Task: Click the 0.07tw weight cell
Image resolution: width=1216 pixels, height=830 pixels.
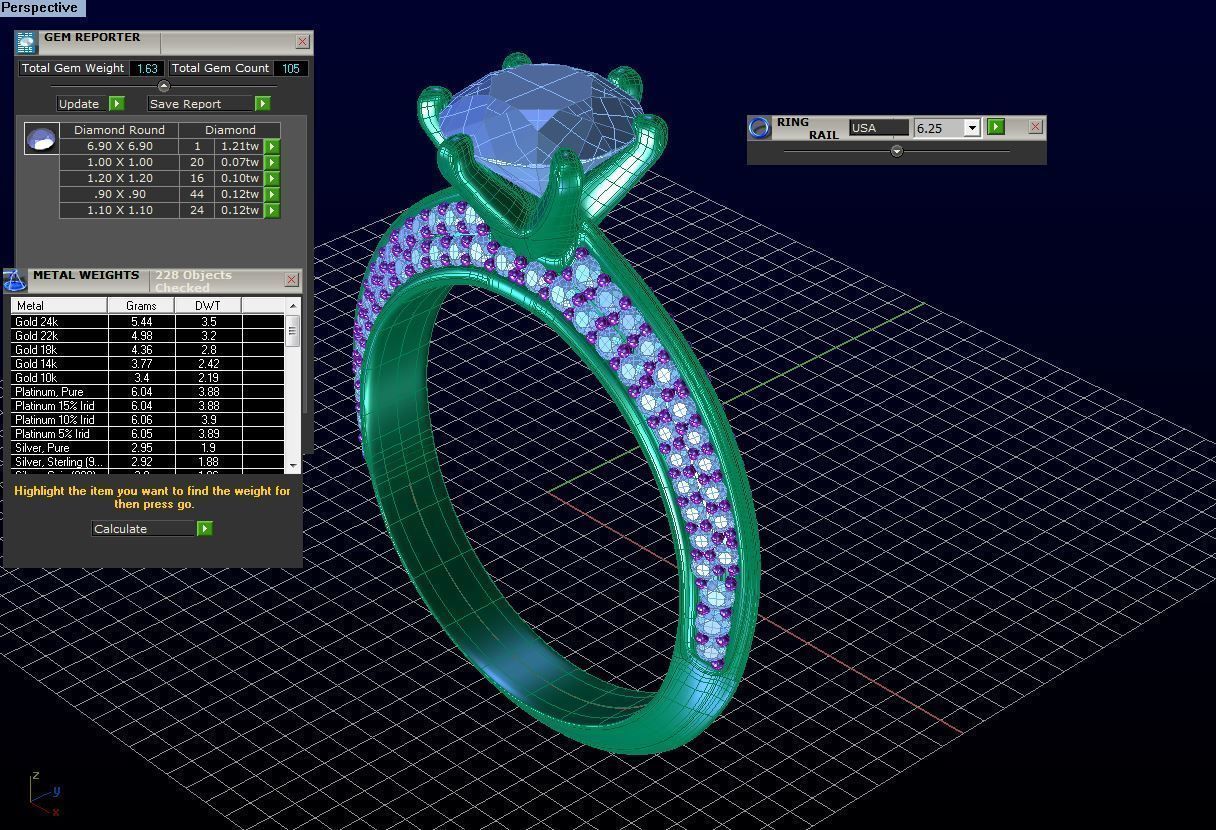Action: [239, 162]
